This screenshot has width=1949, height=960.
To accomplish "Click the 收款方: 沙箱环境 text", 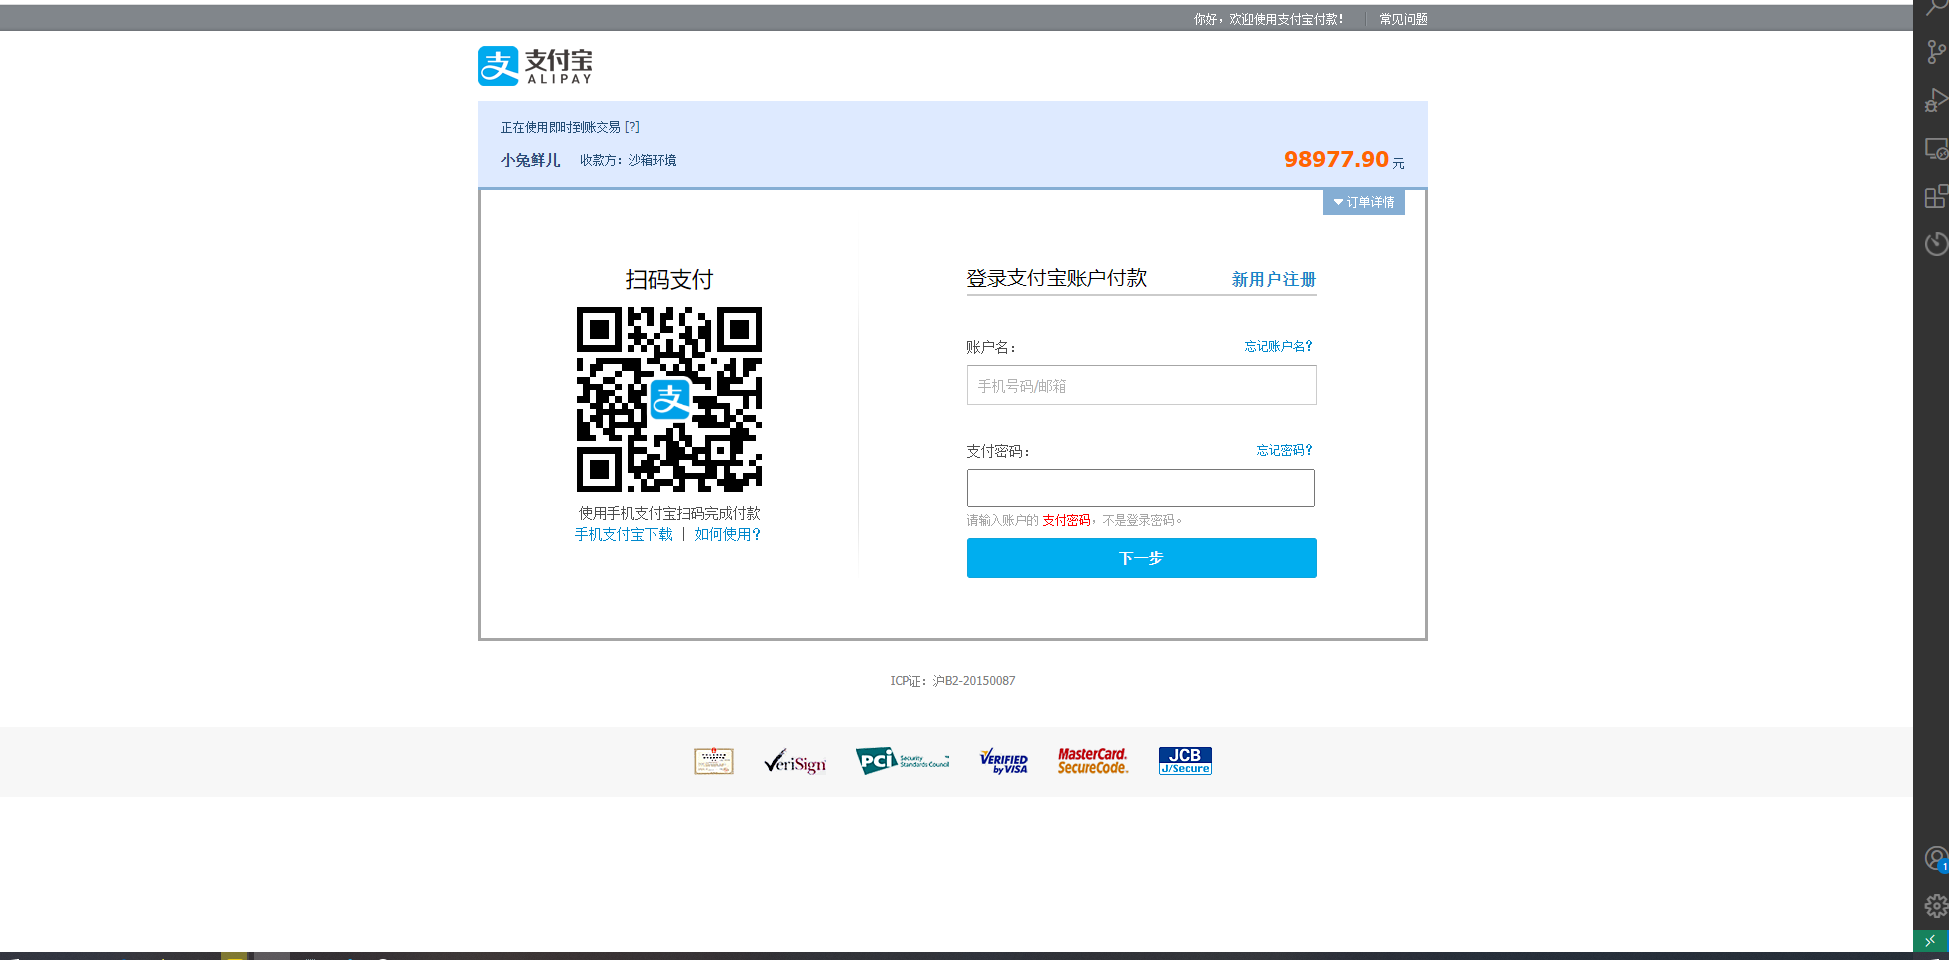I will click(x=628, y=160).
